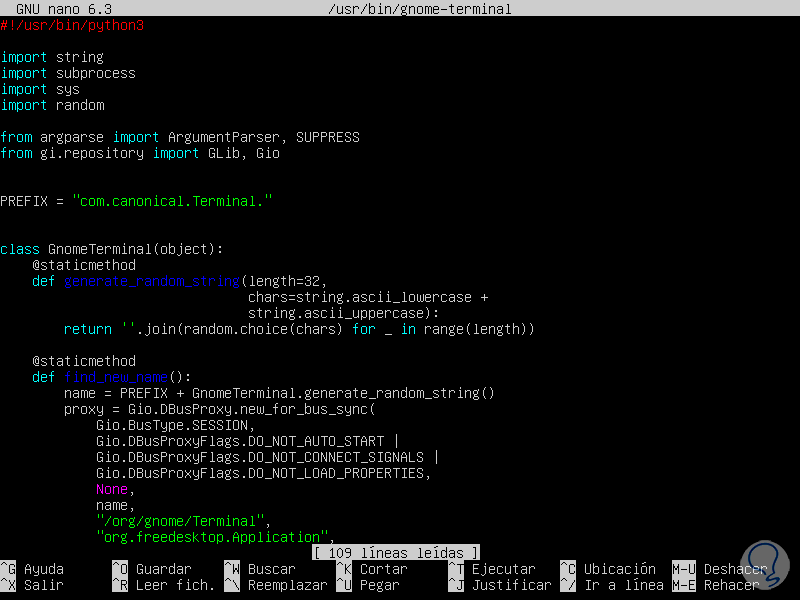This screenshot has width=800, height=600.
Task: Click the ^C Ubicación shortcut
Action: tap(608, 569)
